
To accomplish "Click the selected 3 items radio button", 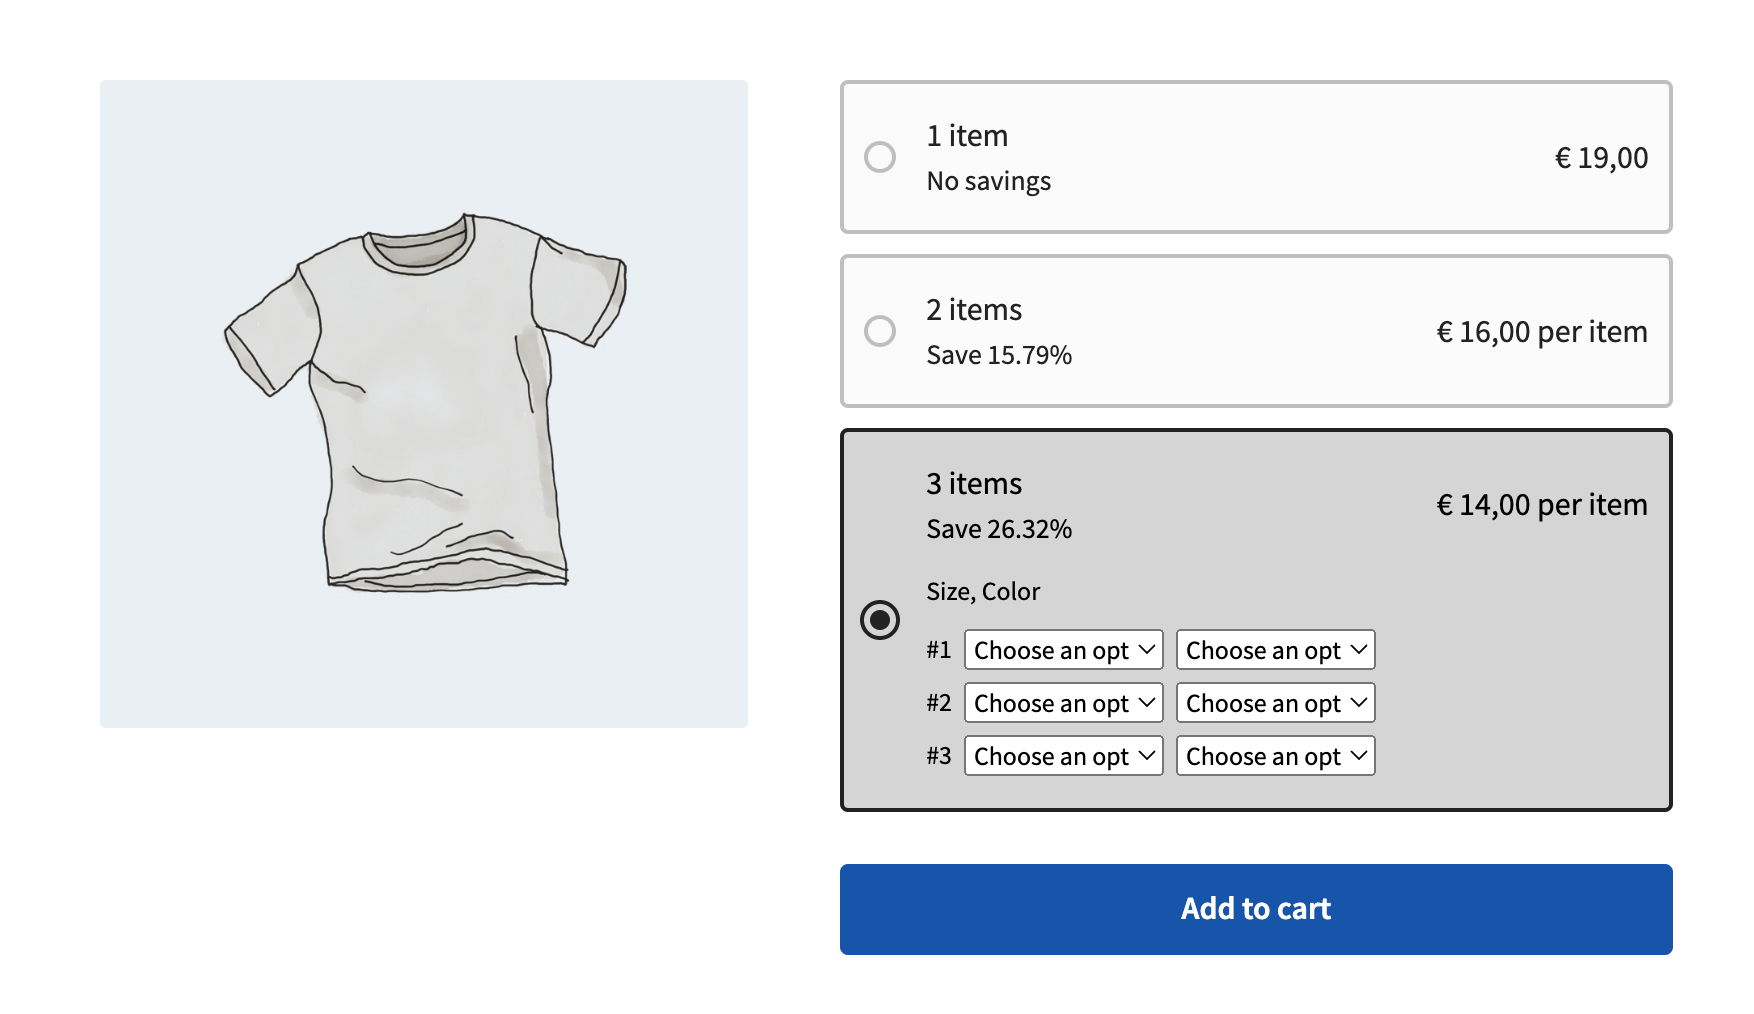I will click(x=880, y=620).
